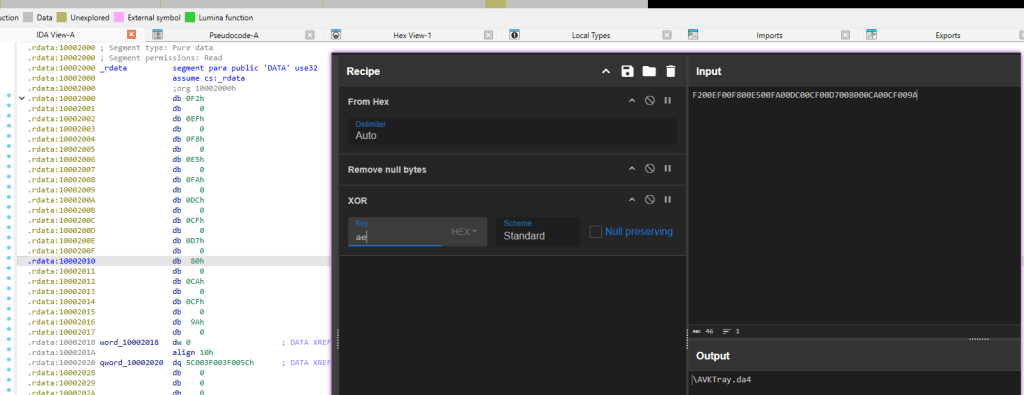Collapse the From Hex operation

click(x=632, y=101)
